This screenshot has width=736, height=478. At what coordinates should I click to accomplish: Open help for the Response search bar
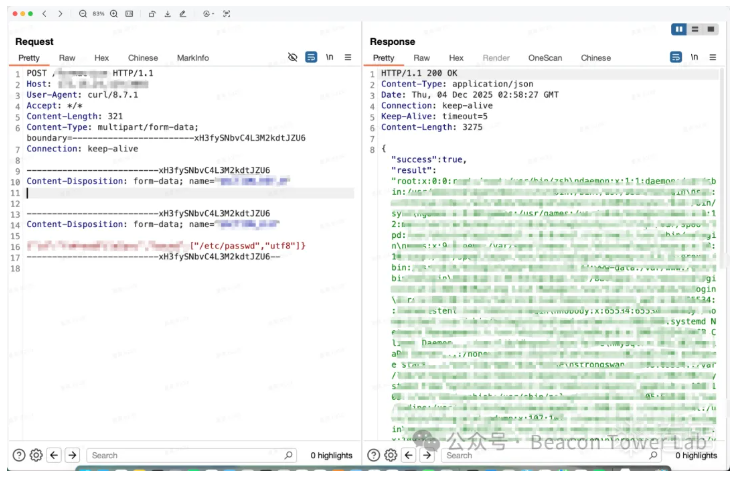374,455
